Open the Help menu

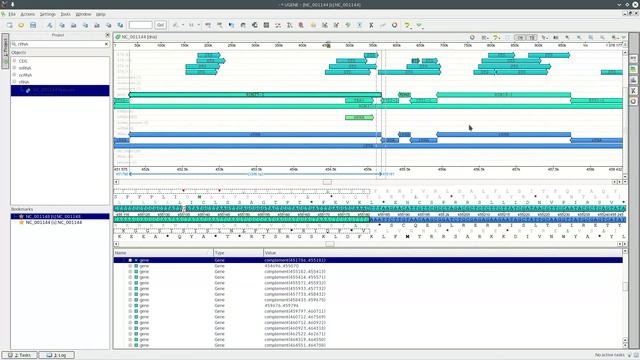tap(100, 14)
